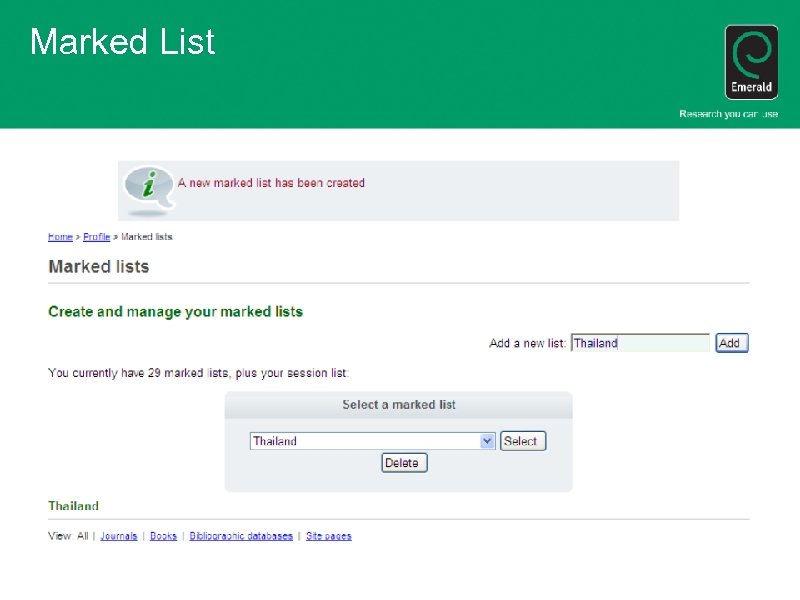Delete the selected marked list

point(403,462)
